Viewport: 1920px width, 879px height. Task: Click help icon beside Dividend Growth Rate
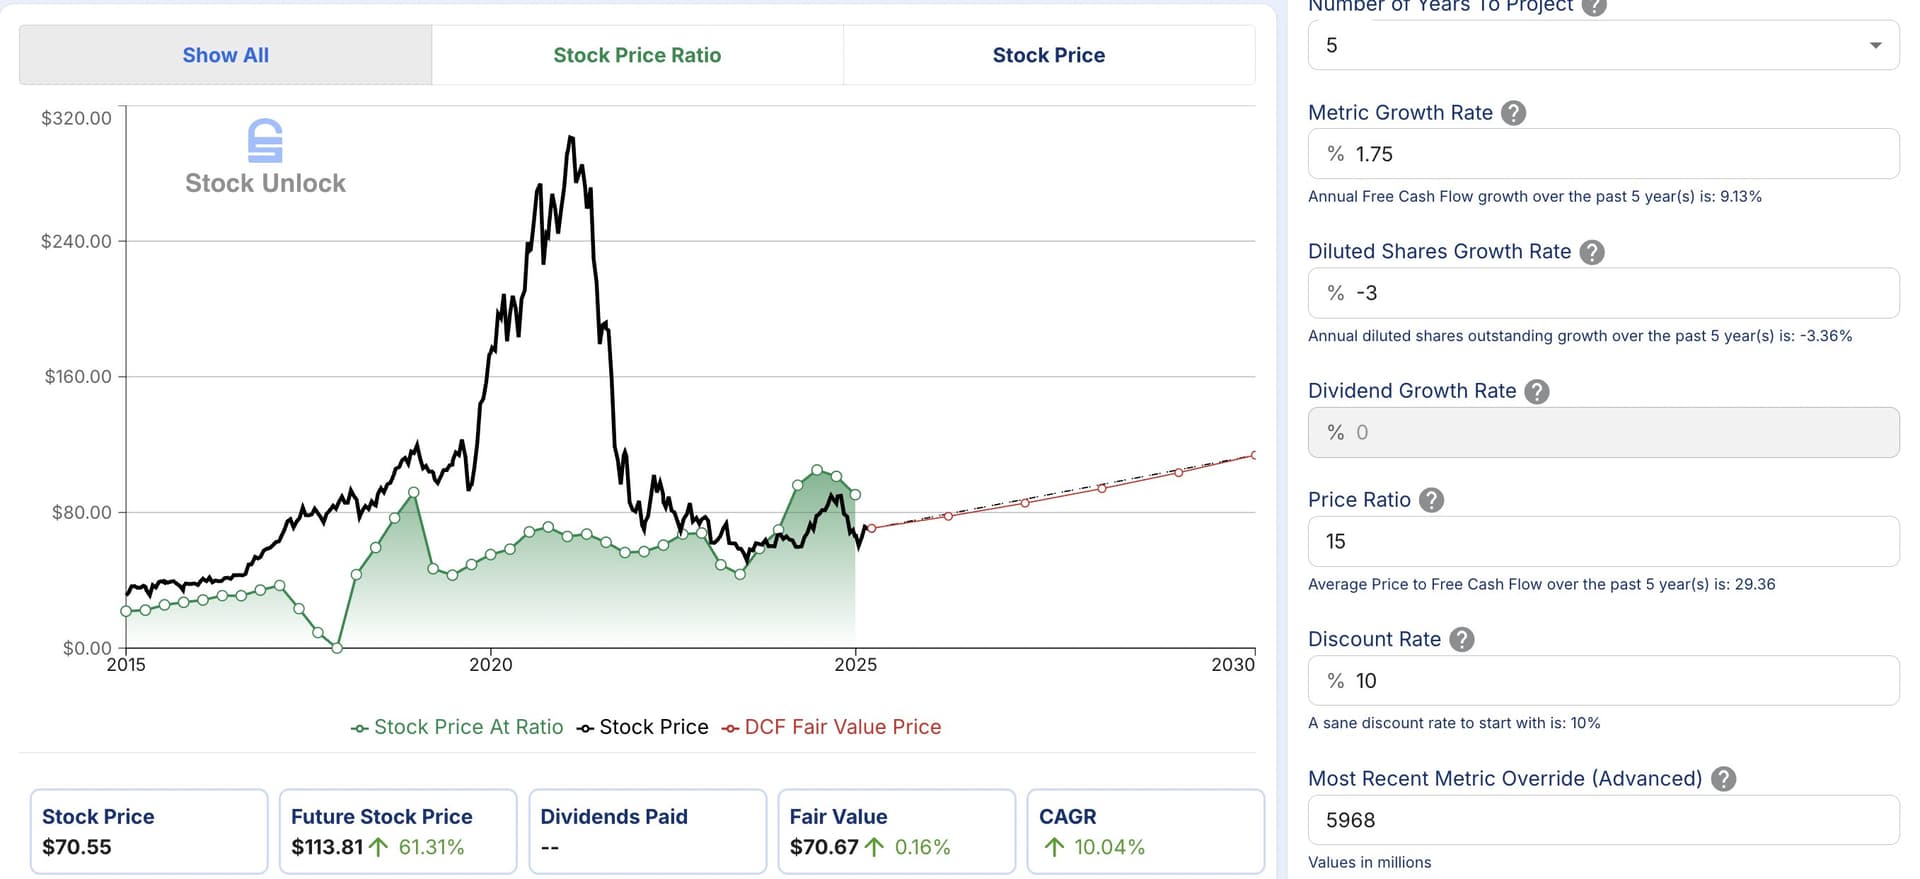click(1537, 391)
